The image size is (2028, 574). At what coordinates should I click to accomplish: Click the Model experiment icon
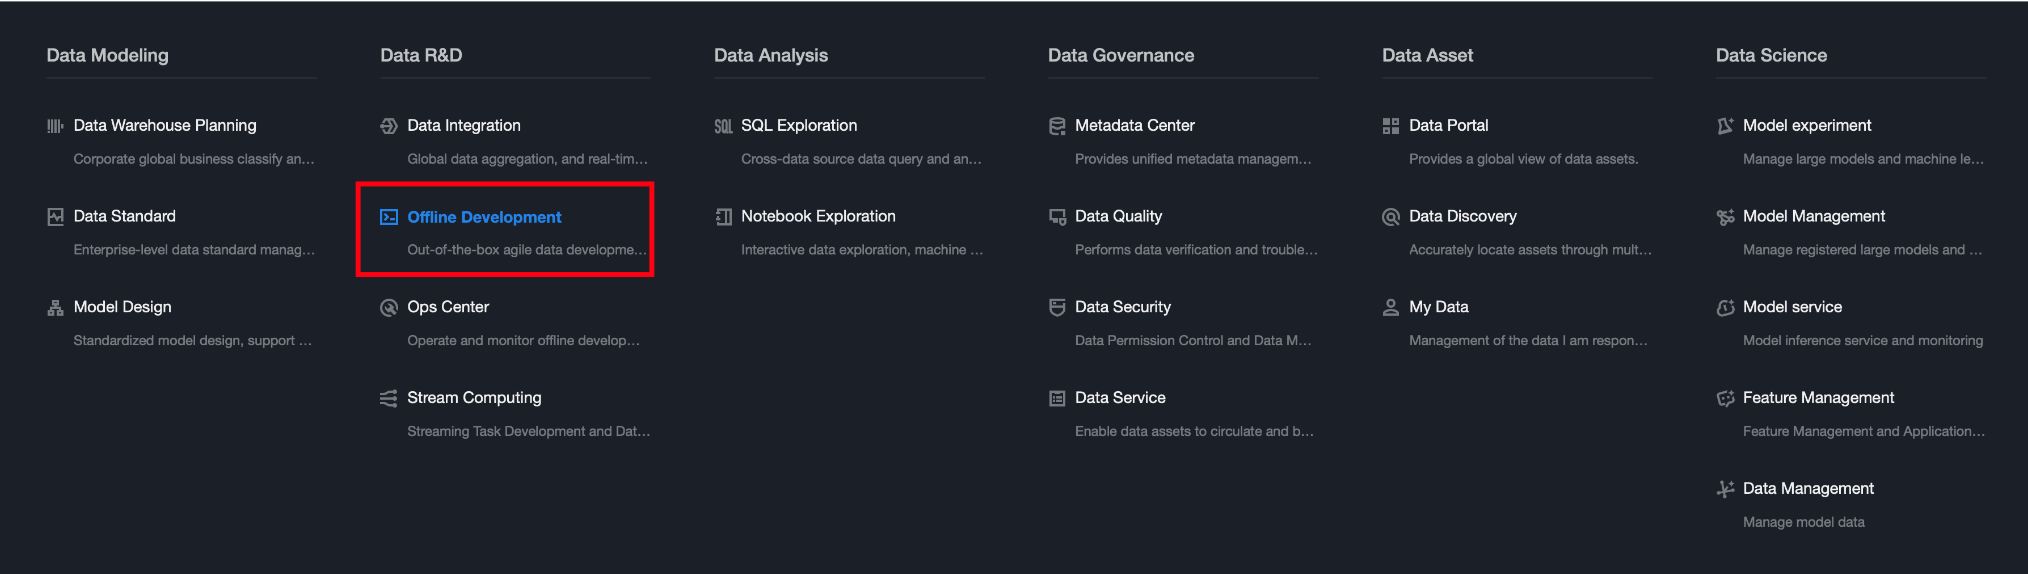click(1725, 126)
